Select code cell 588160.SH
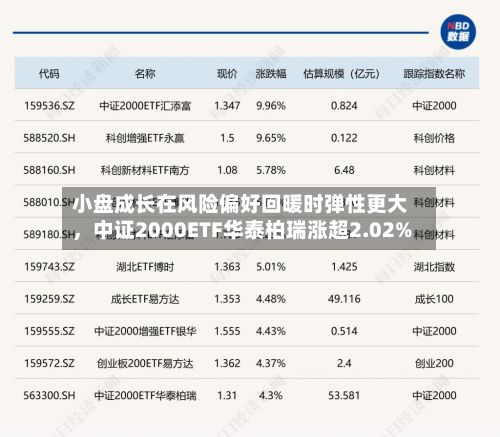500x437 pixels. [49, 170]
